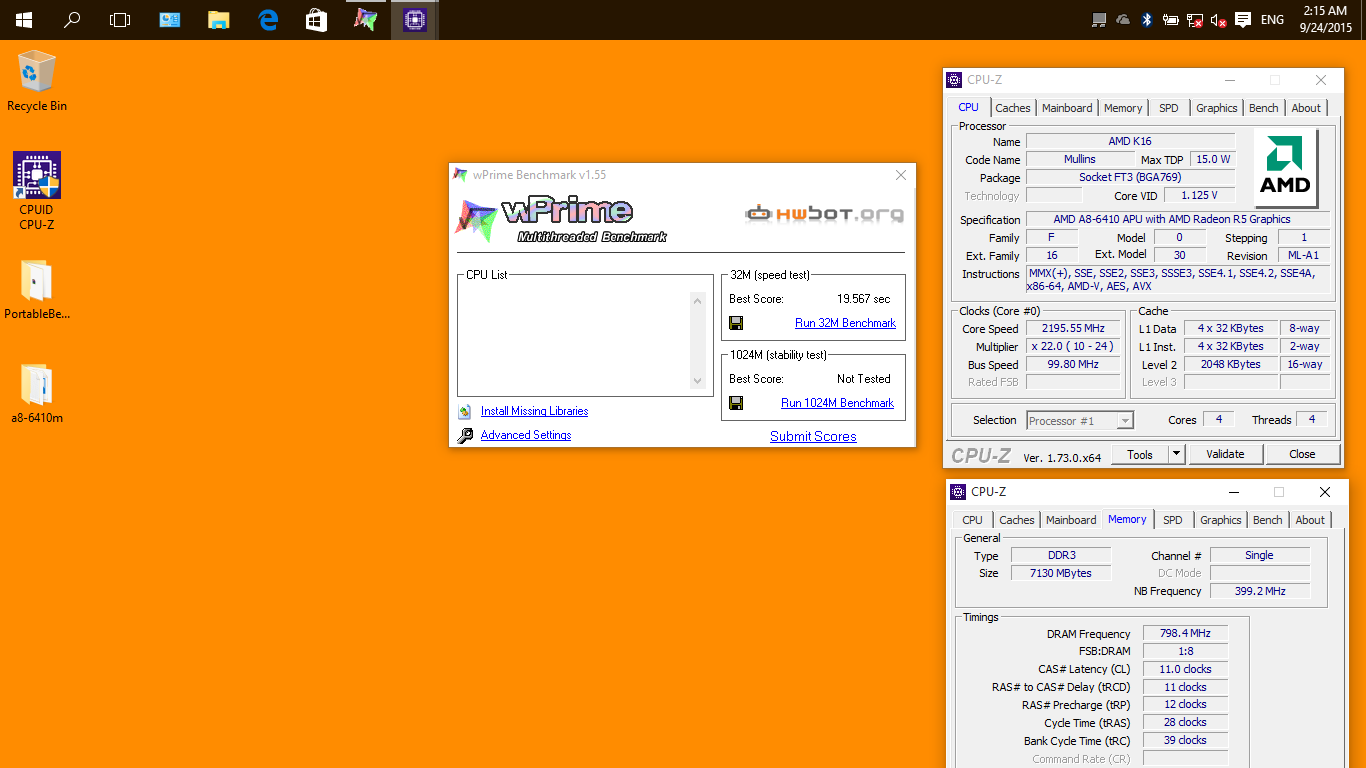
Task: Select SPD tab in lower CPU-Z window
Action: coord(1173,520)
